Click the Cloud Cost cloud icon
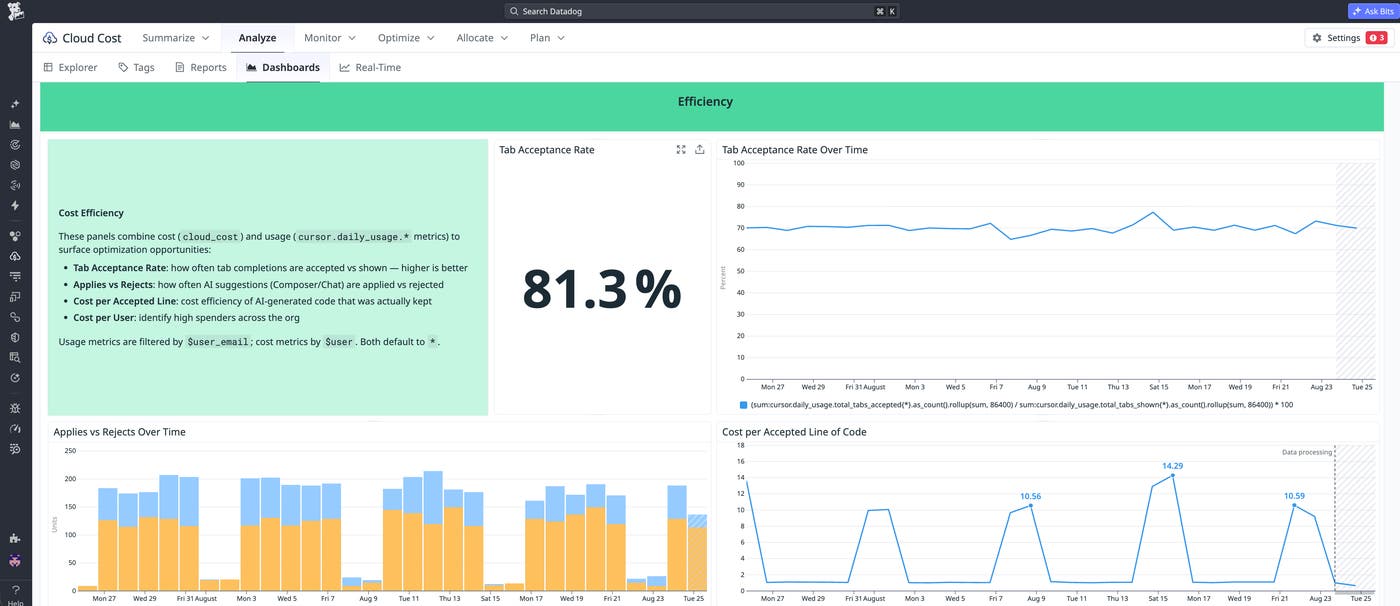 (50, 38)
